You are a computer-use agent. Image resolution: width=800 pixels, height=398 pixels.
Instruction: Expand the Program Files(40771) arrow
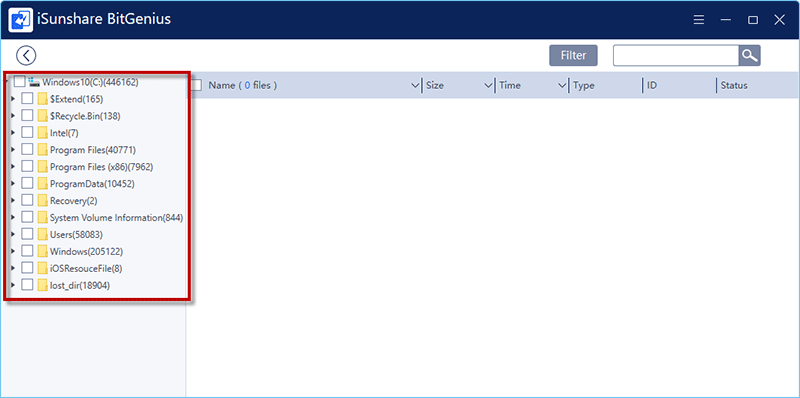tap(13, 150)
